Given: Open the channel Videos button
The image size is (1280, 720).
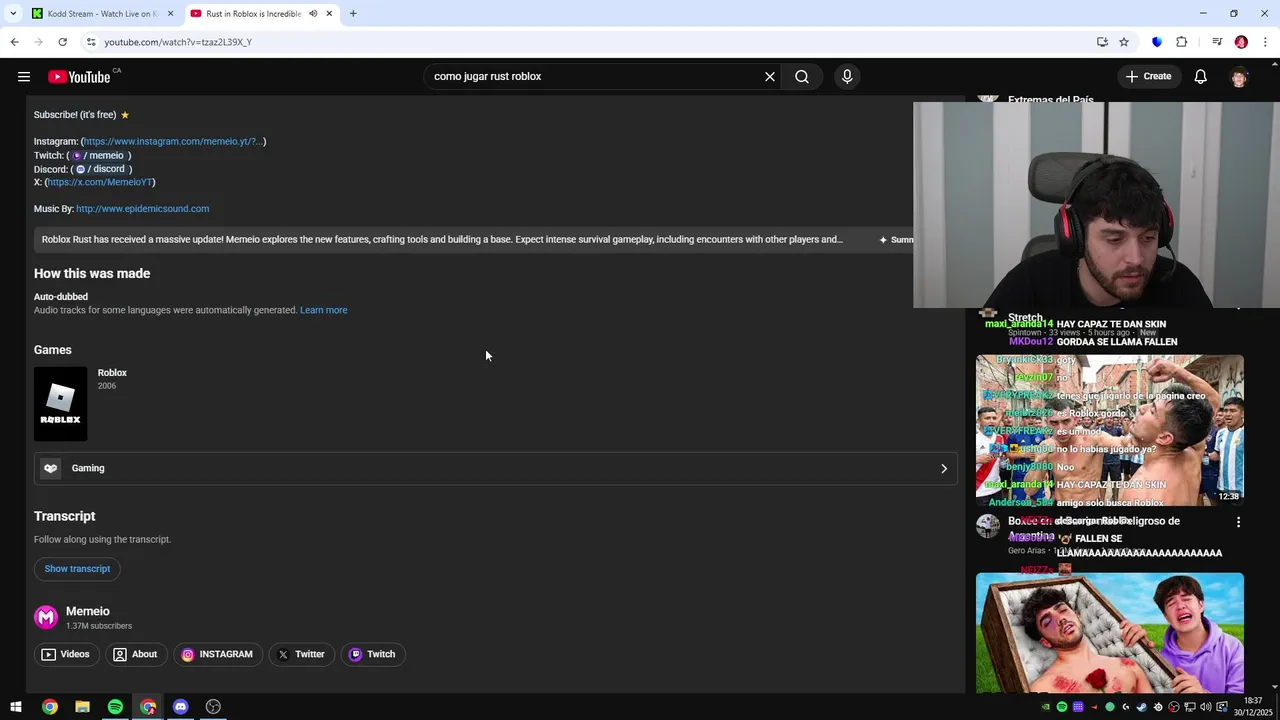Looking at the screenshot, I should click(x=66, y=655).
